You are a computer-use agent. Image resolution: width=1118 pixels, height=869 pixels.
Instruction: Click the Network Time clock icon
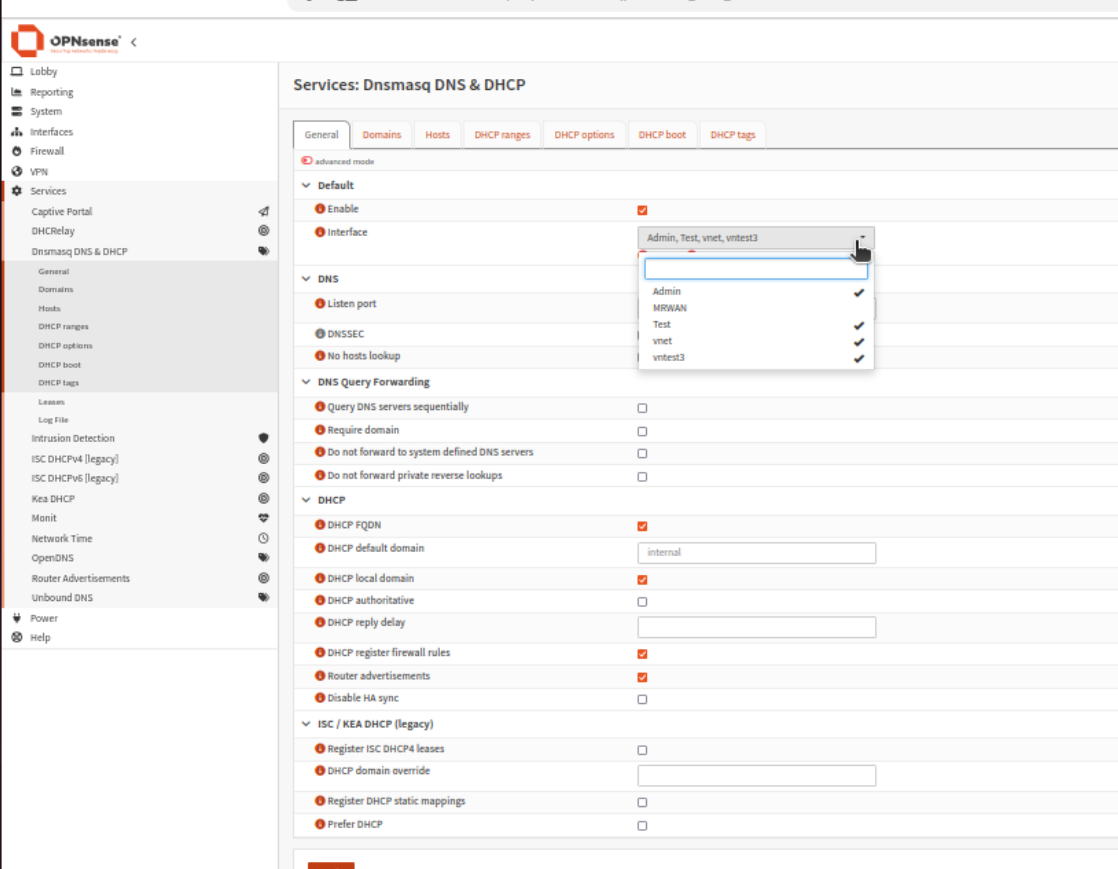point(263,538)
